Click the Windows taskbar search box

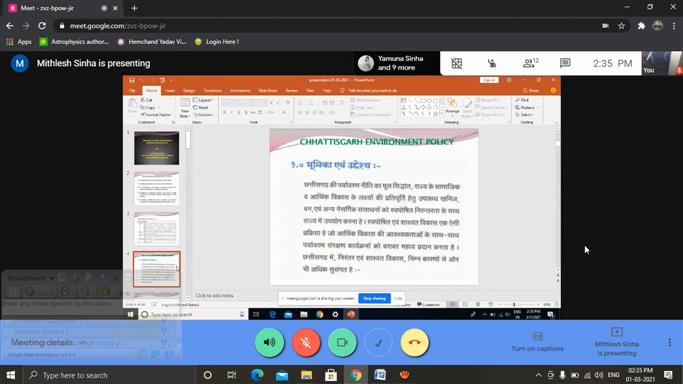click(109, 375)
